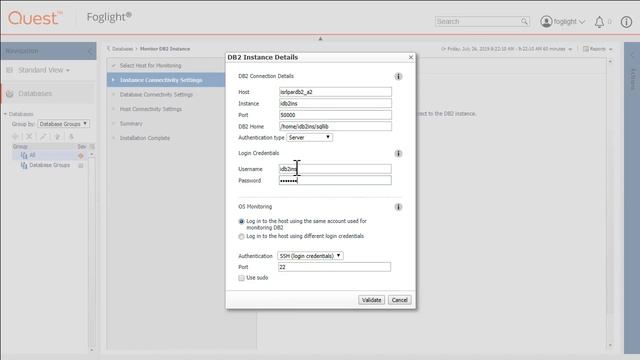Open the SSH authentication dropdown
Screen dimensions: 640x360
(310, 256)
